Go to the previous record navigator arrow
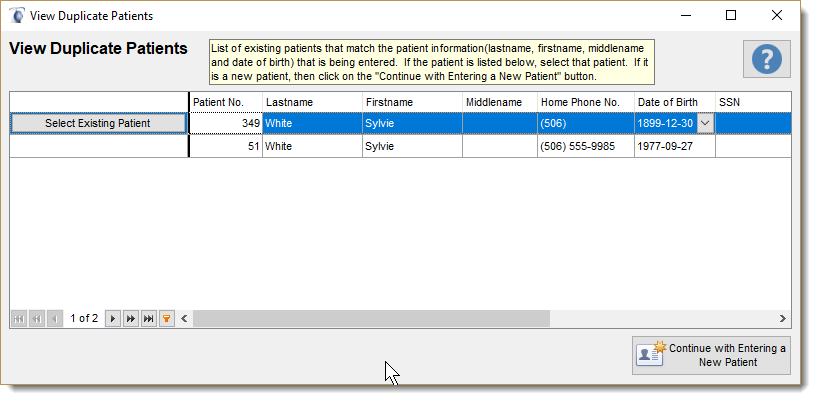The width and height of the screenshot is (816, 400). click(55, 318)
